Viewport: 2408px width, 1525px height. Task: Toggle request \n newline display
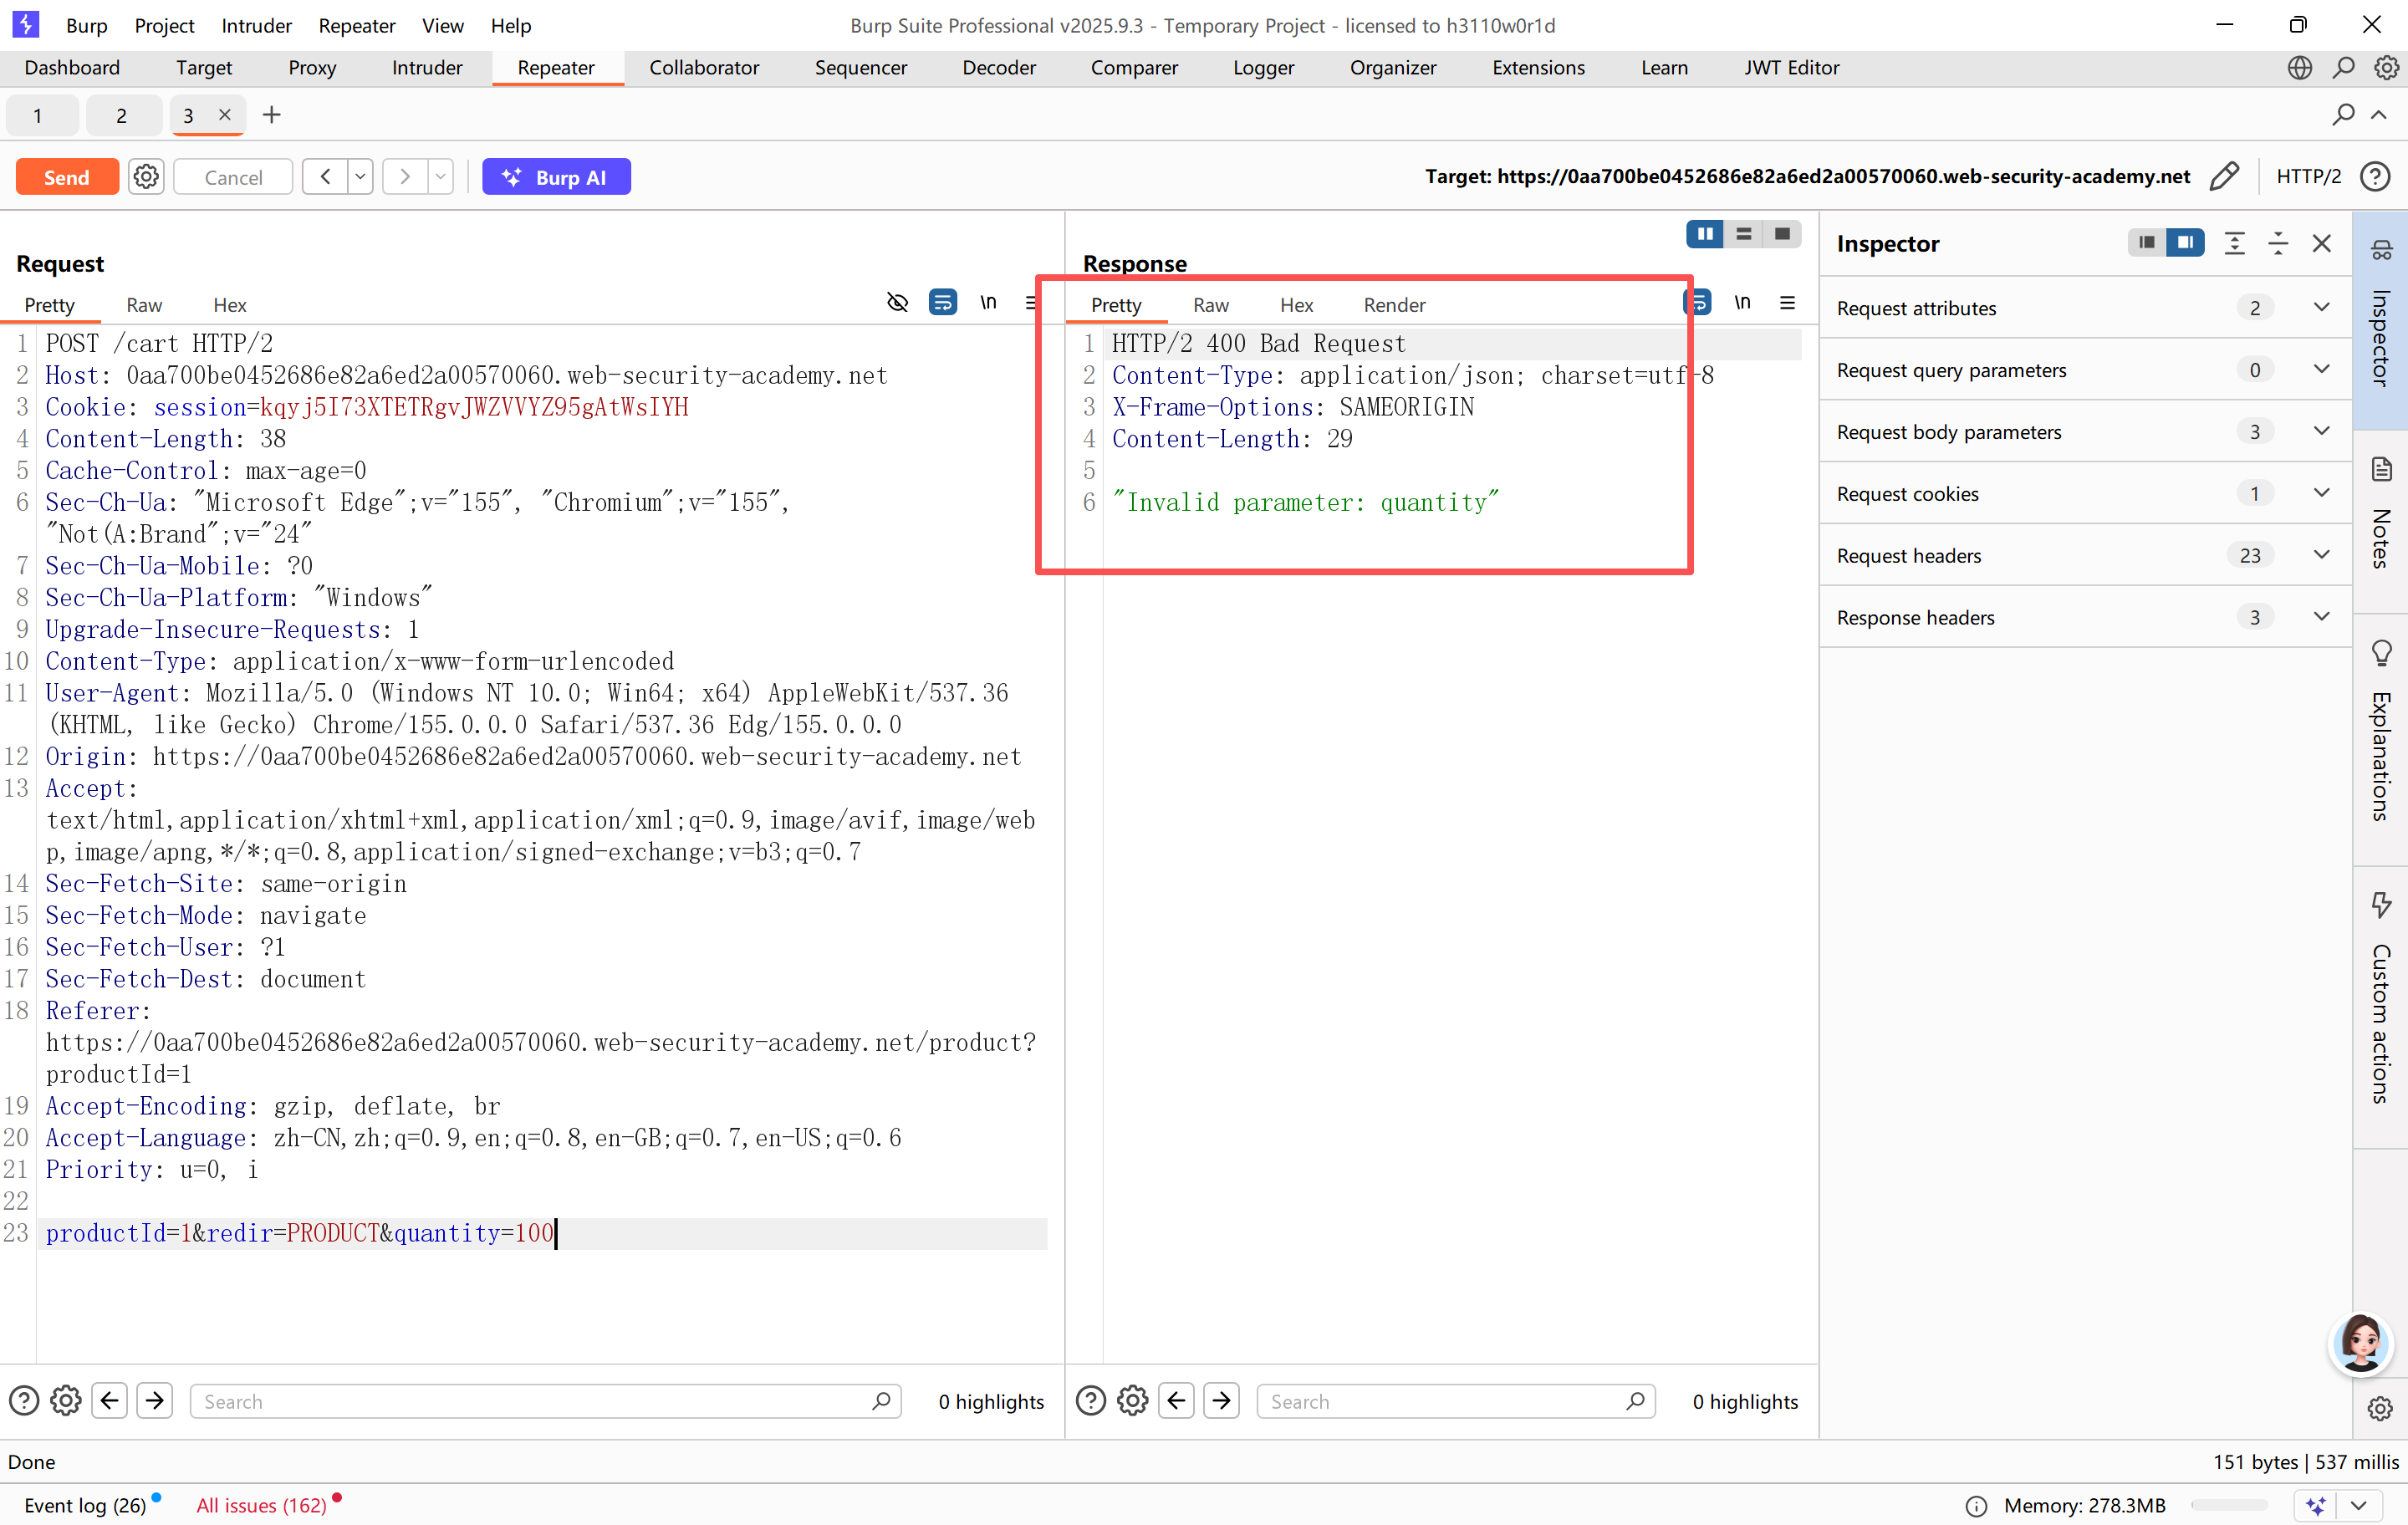(988, 303)
